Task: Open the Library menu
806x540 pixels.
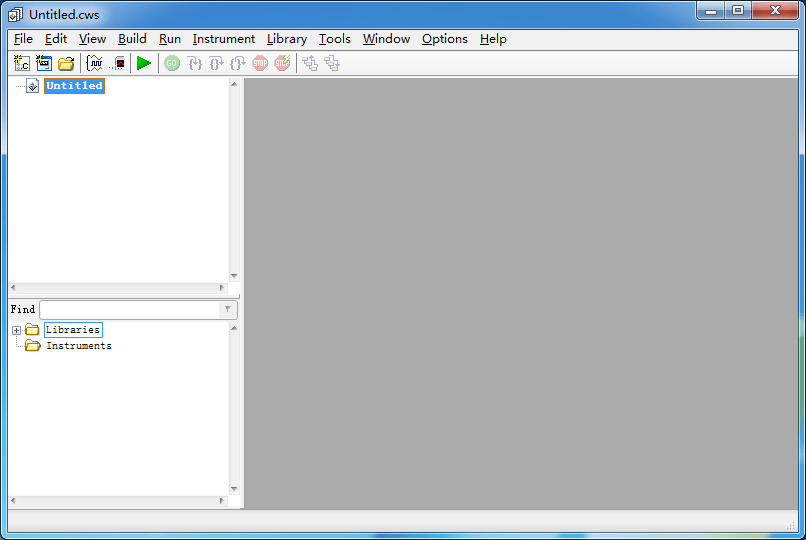Action: 287,39
